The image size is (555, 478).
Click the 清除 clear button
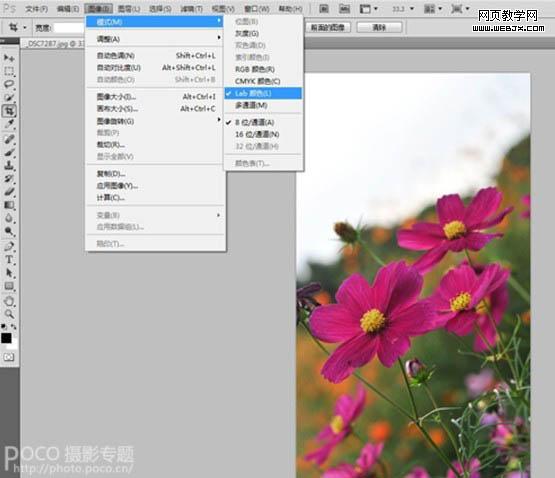point(379,27)
